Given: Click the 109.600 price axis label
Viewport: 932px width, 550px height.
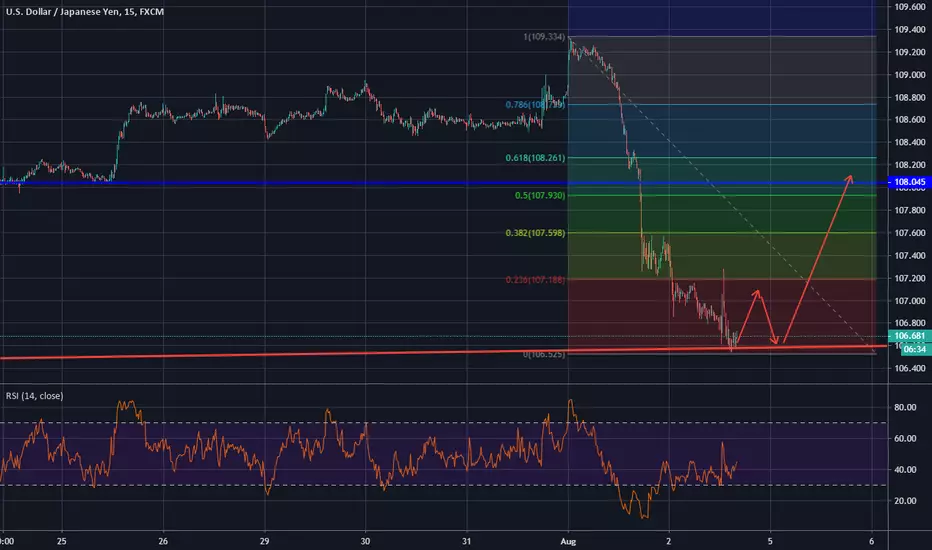Looking at the screenshot, I should [x=909, y=7].
